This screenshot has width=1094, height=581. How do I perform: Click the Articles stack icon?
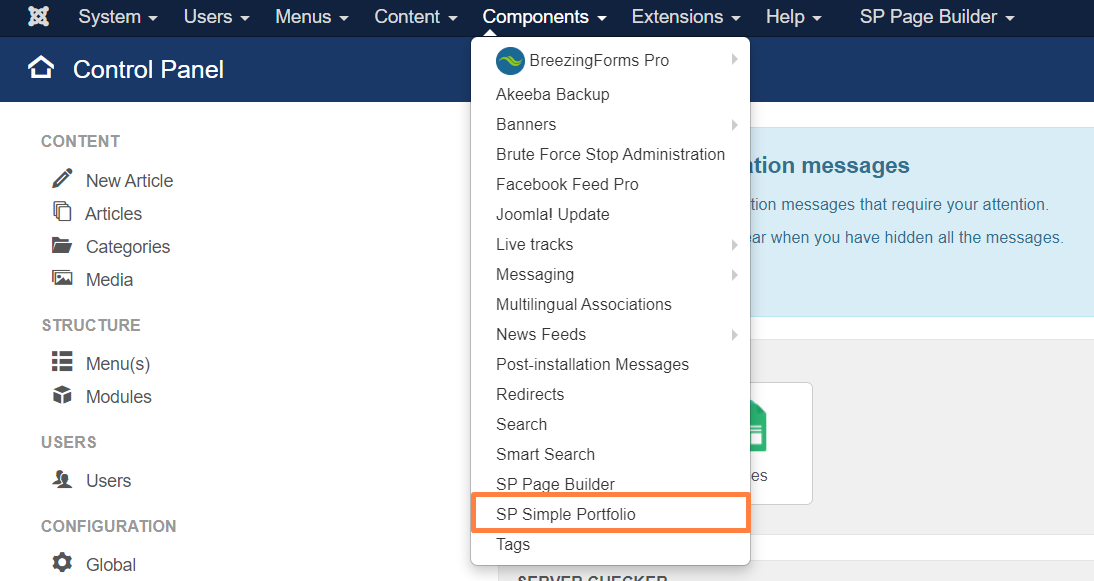click(62, 211)
